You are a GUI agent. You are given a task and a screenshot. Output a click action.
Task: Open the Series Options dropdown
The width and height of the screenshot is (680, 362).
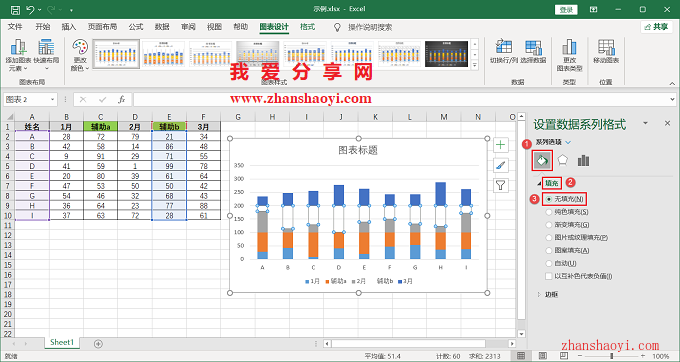(568, 142)
